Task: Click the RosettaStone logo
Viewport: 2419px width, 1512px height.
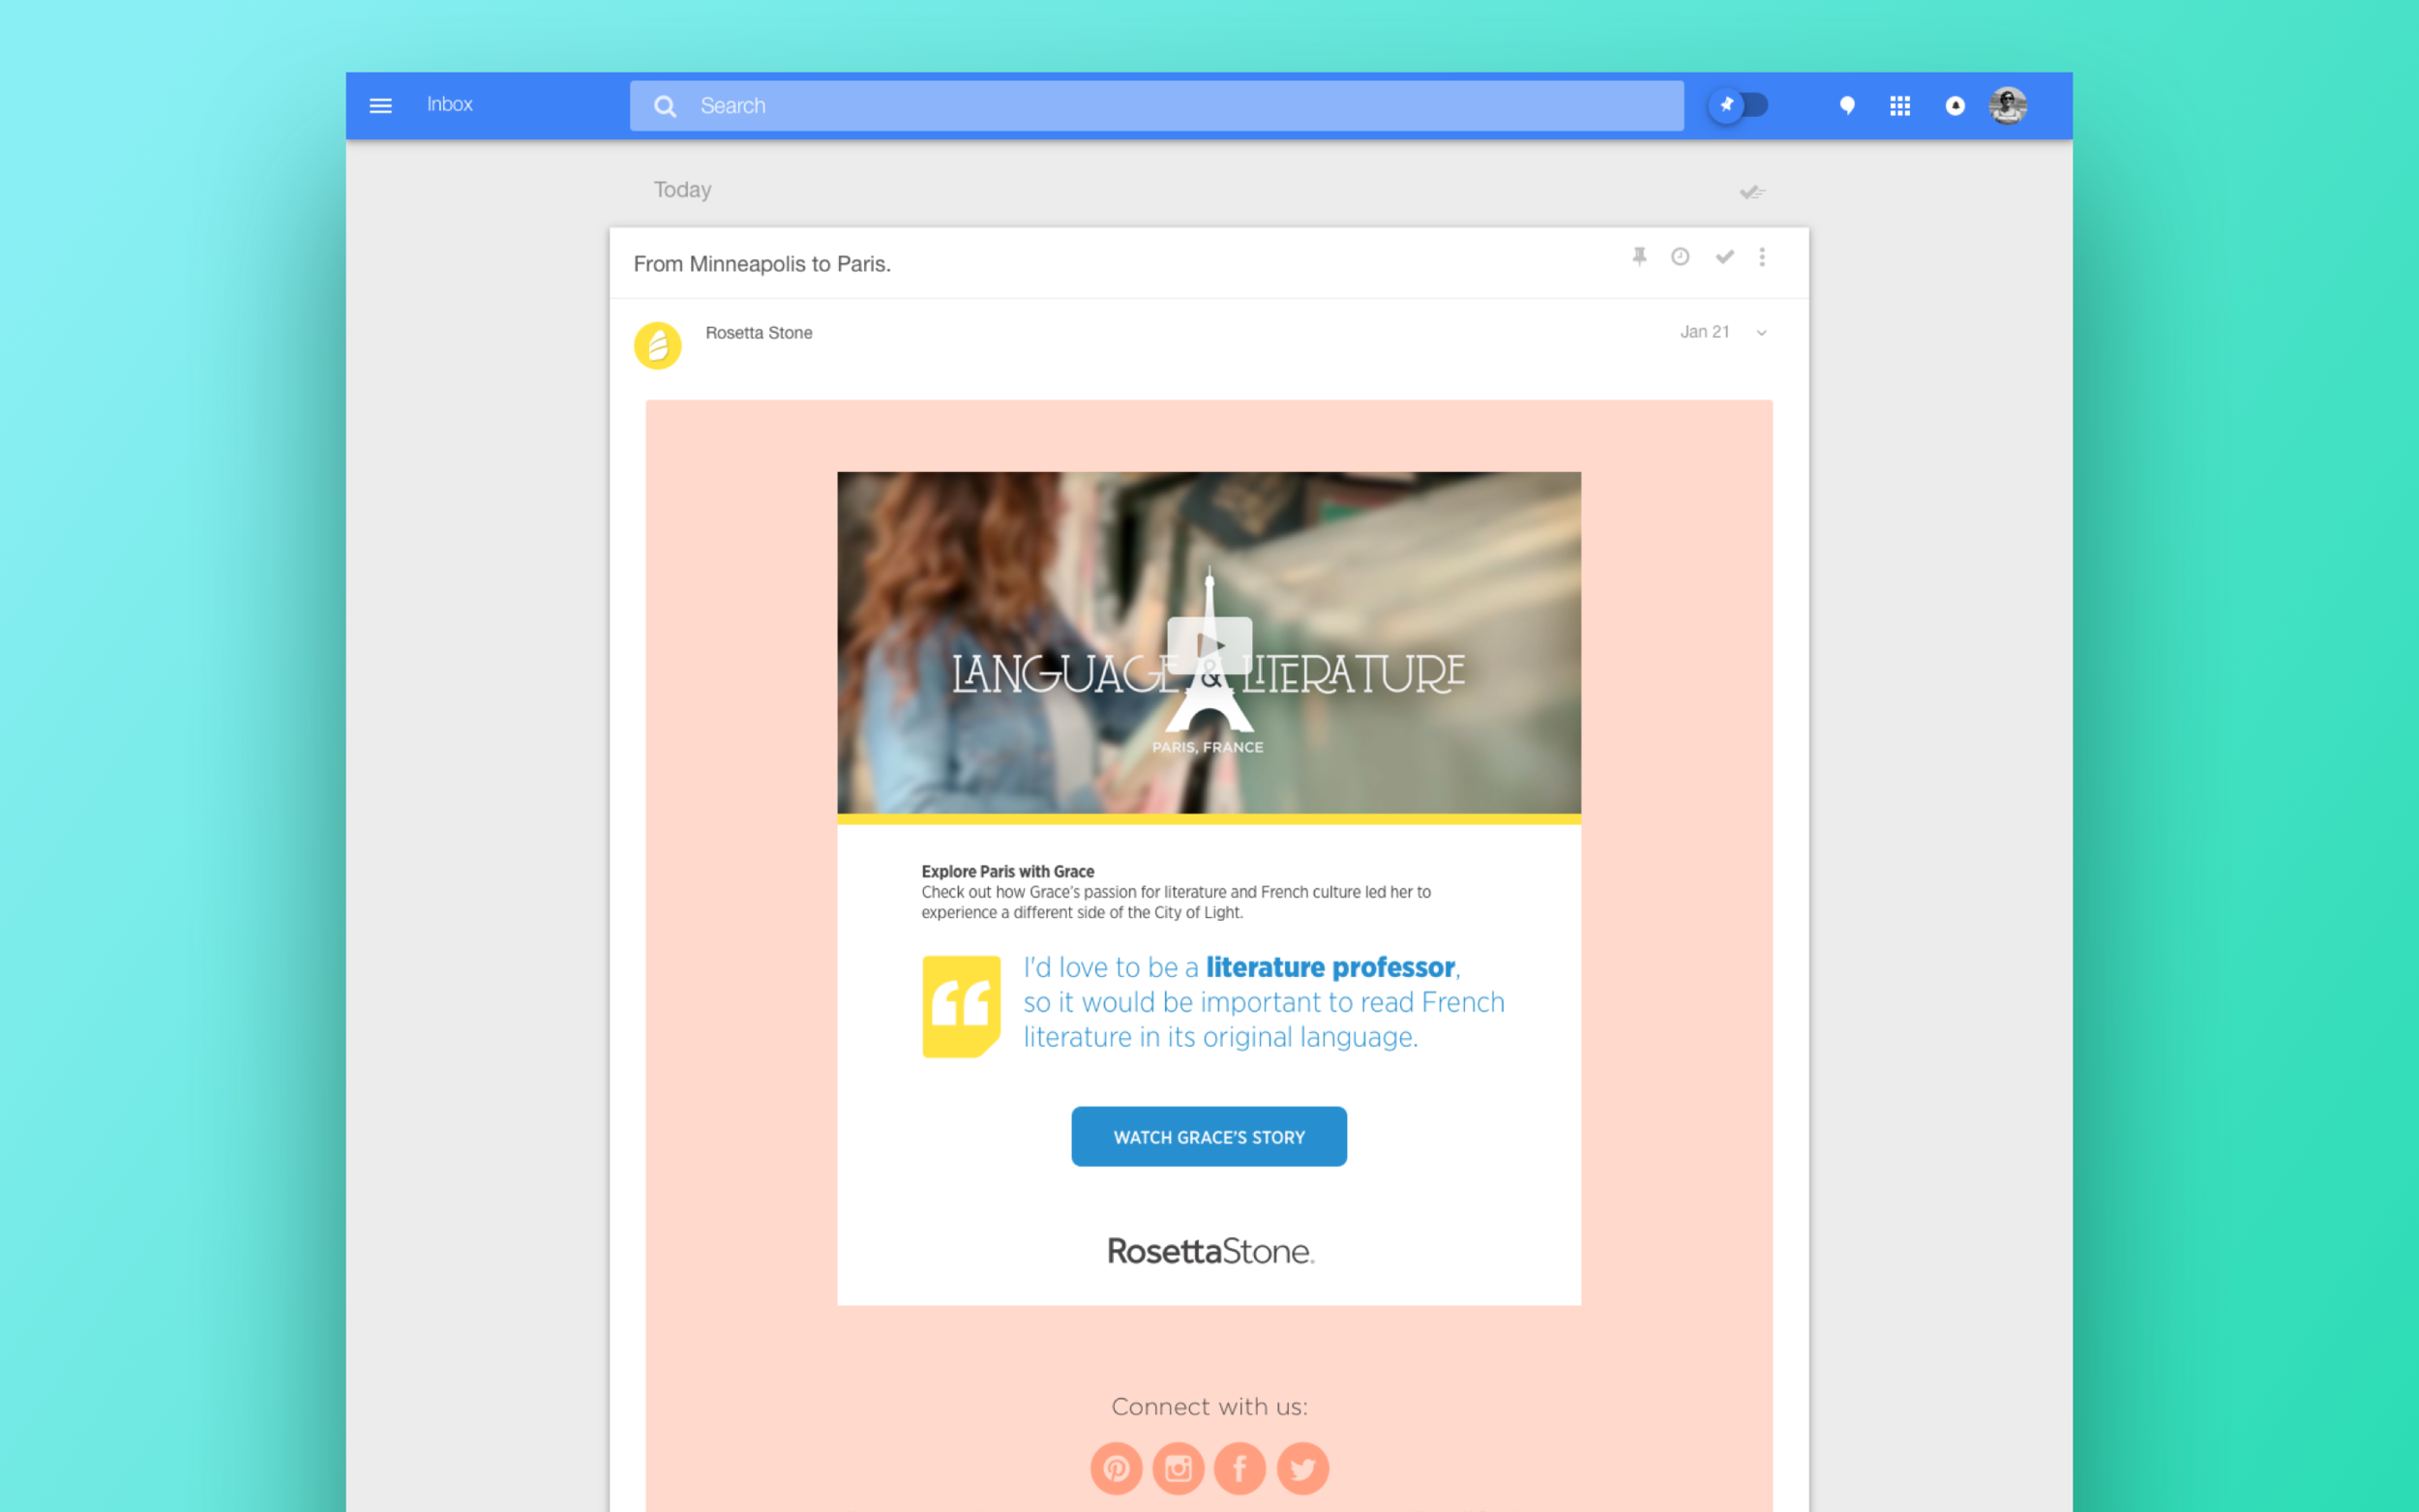Action: [1210, 1251]
